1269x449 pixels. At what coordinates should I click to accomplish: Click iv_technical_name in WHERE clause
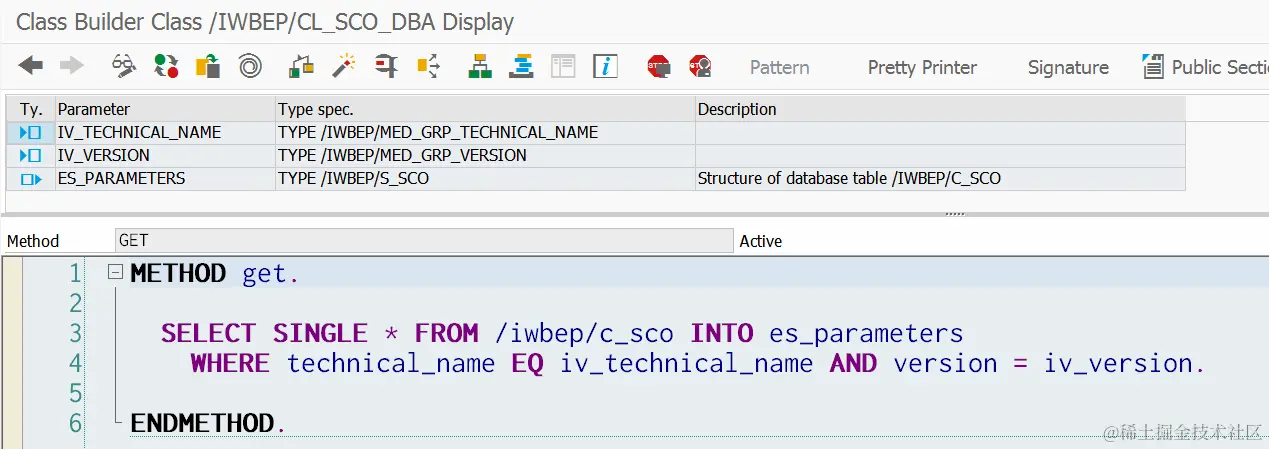[x=687, y=364]
